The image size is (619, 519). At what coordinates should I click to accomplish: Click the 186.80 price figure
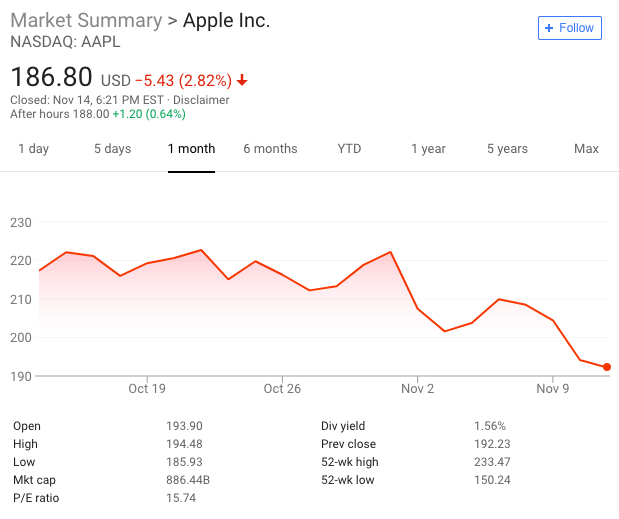click(51, 77)
